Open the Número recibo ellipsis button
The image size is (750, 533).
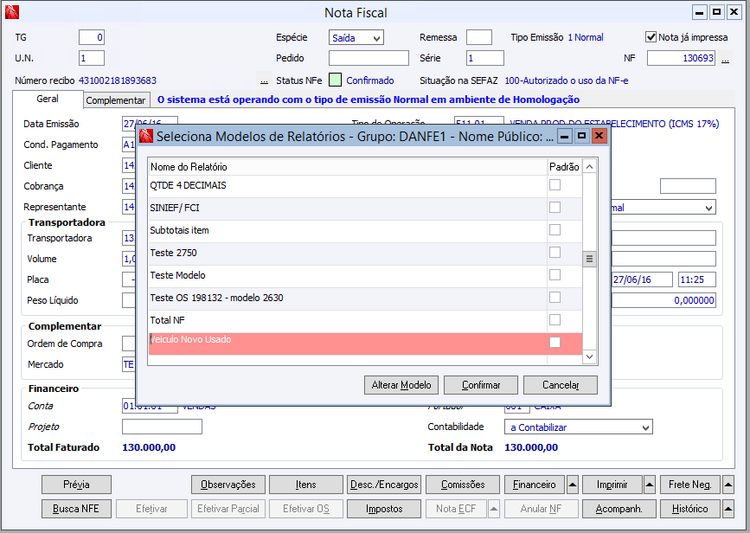point(264,80)
